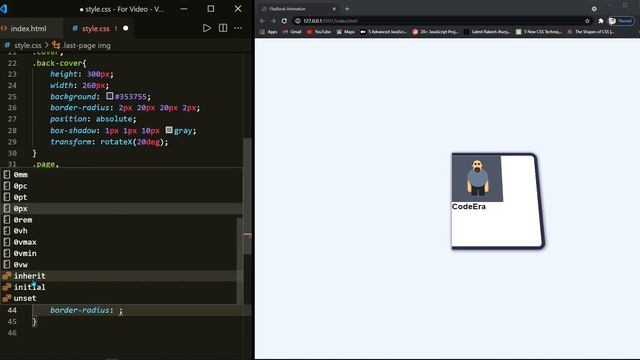
Task: Minimize the VS Code window
Action: [x=184, y=9]
